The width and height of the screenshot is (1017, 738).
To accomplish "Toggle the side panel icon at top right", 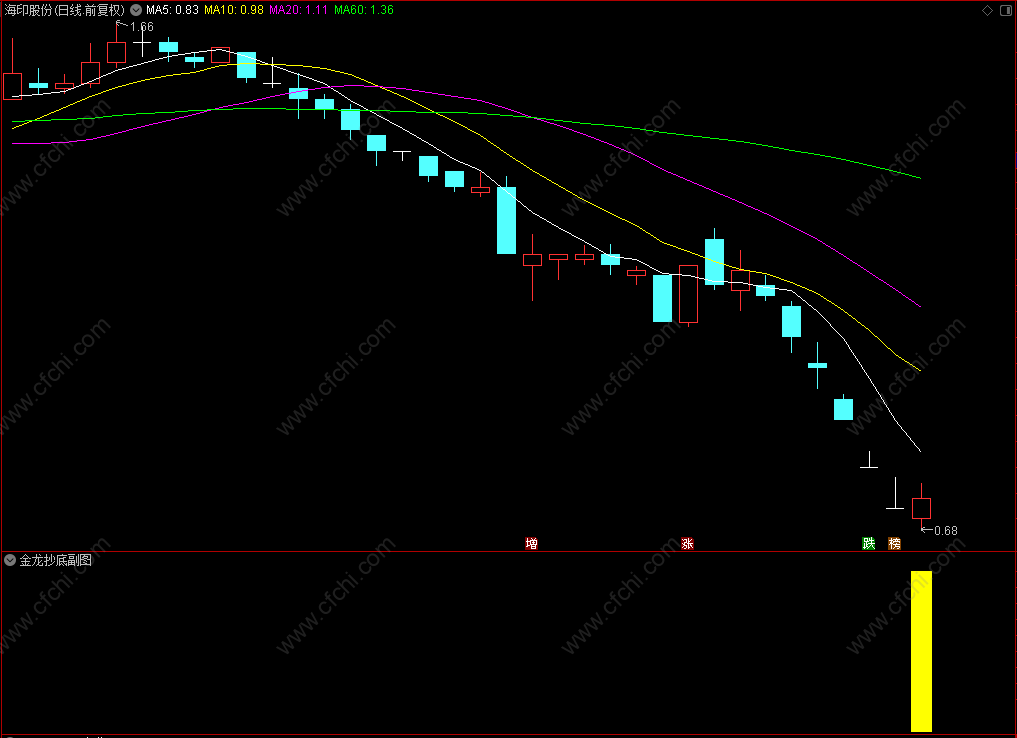I will [x=1006, y=10].
